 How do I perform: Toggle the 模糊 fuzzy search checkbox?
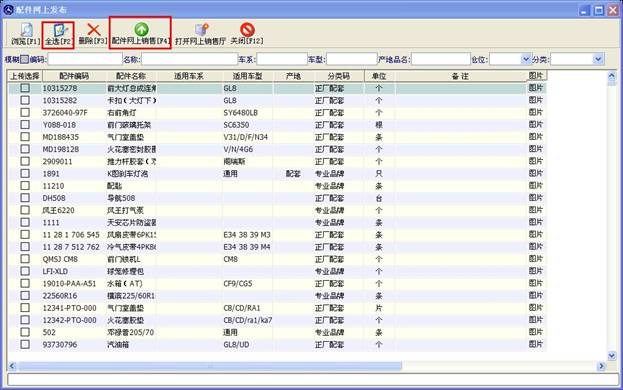25,59
